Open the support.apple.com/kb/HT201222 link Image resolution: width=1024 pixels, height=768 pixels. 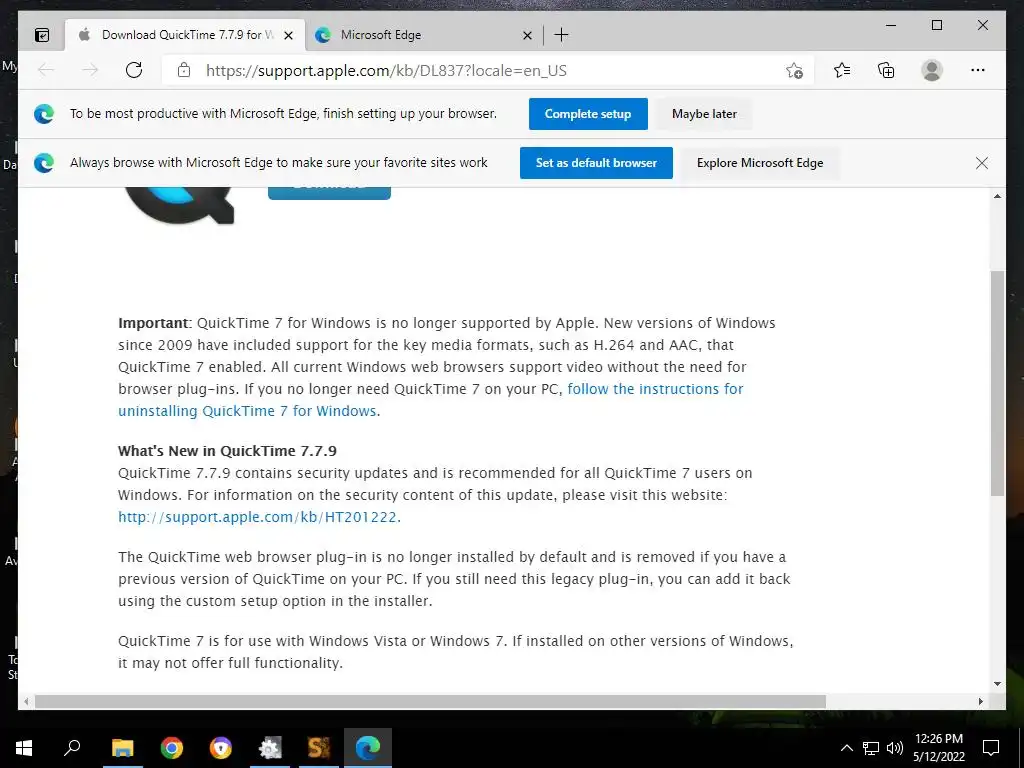tap(257, 517)
